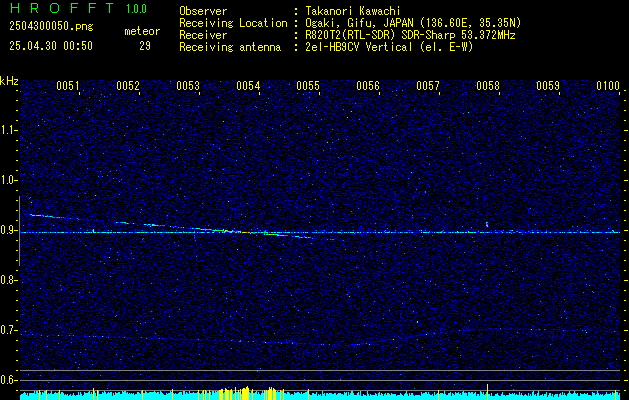Click time axis marker 0059

[x=548, y=86]
